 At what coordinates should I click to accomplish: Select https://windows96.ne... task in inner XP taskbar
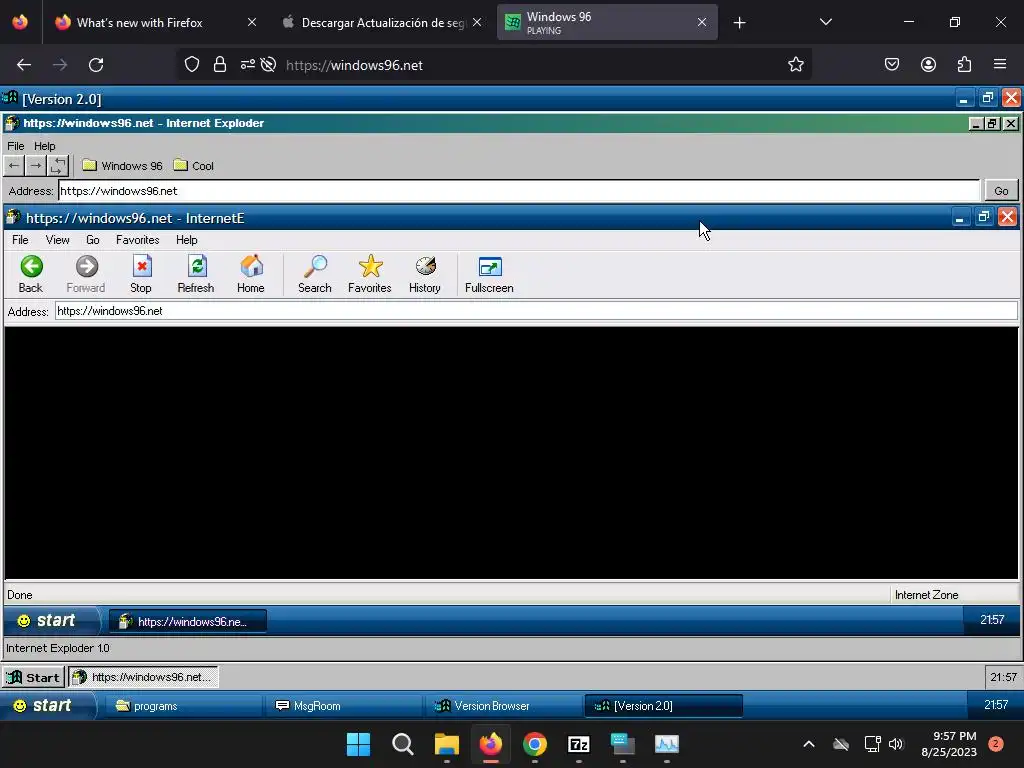(187, 621)
